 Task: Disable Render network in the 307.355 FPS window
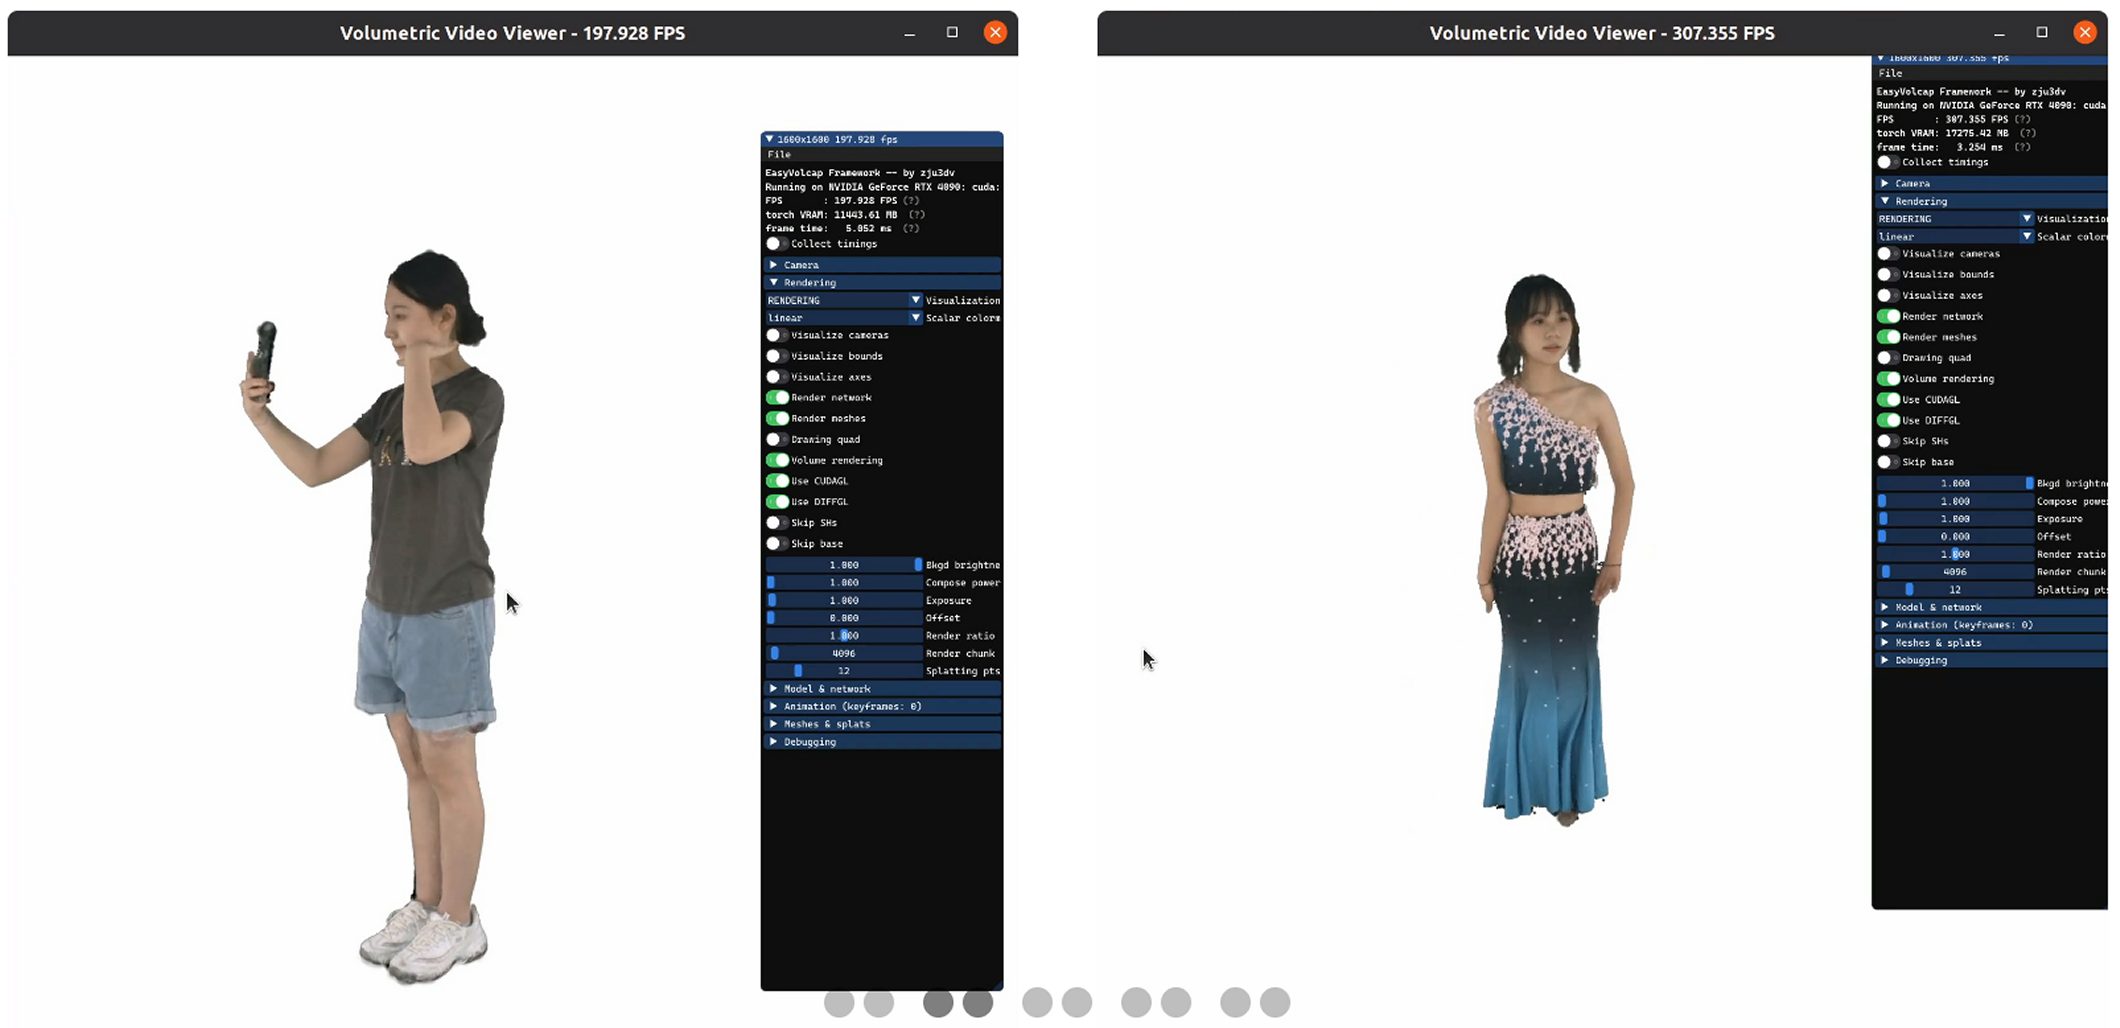[1888, 317]
